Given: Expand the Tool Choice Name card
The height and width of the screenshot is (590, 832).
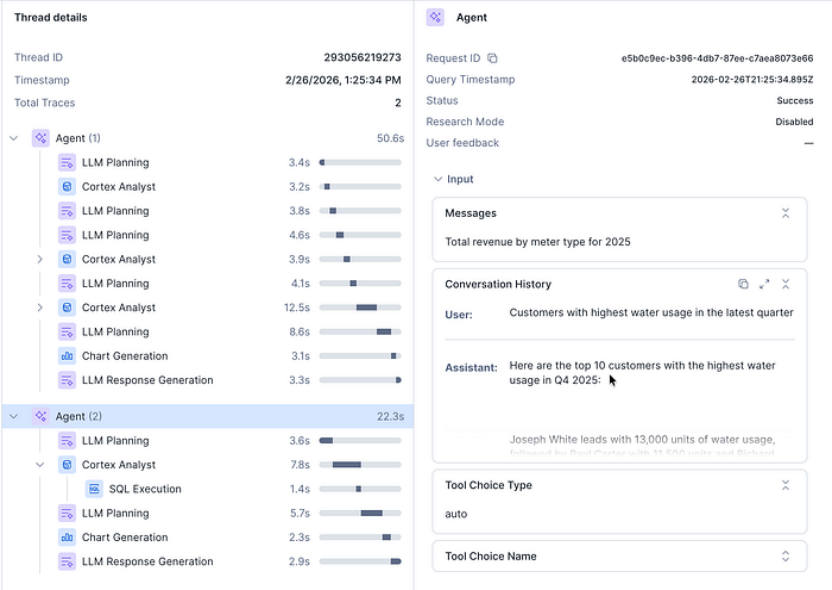Looking at the screenshot, I should click(x=786, y=556).
